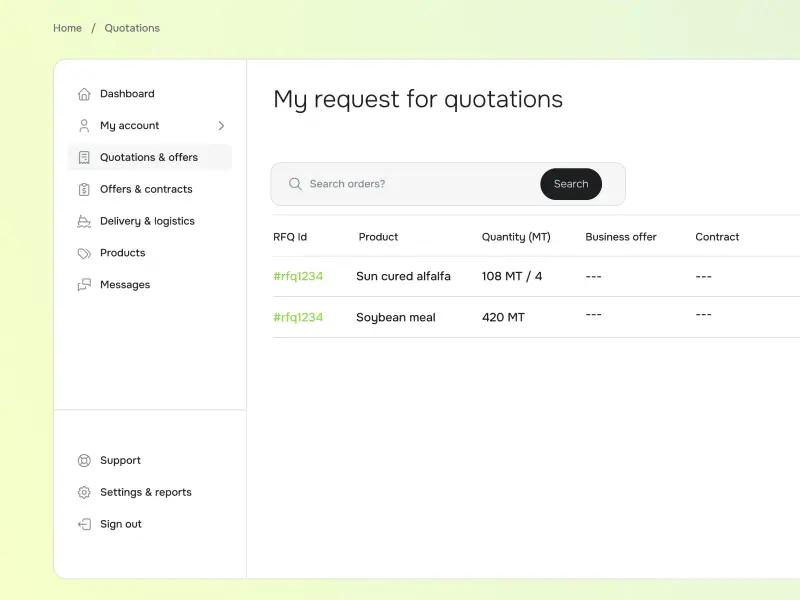The width and height of the screenshot is (800, 600).
Task: Click the Delivery & logistics ship icon
Action: coord(84,221)
